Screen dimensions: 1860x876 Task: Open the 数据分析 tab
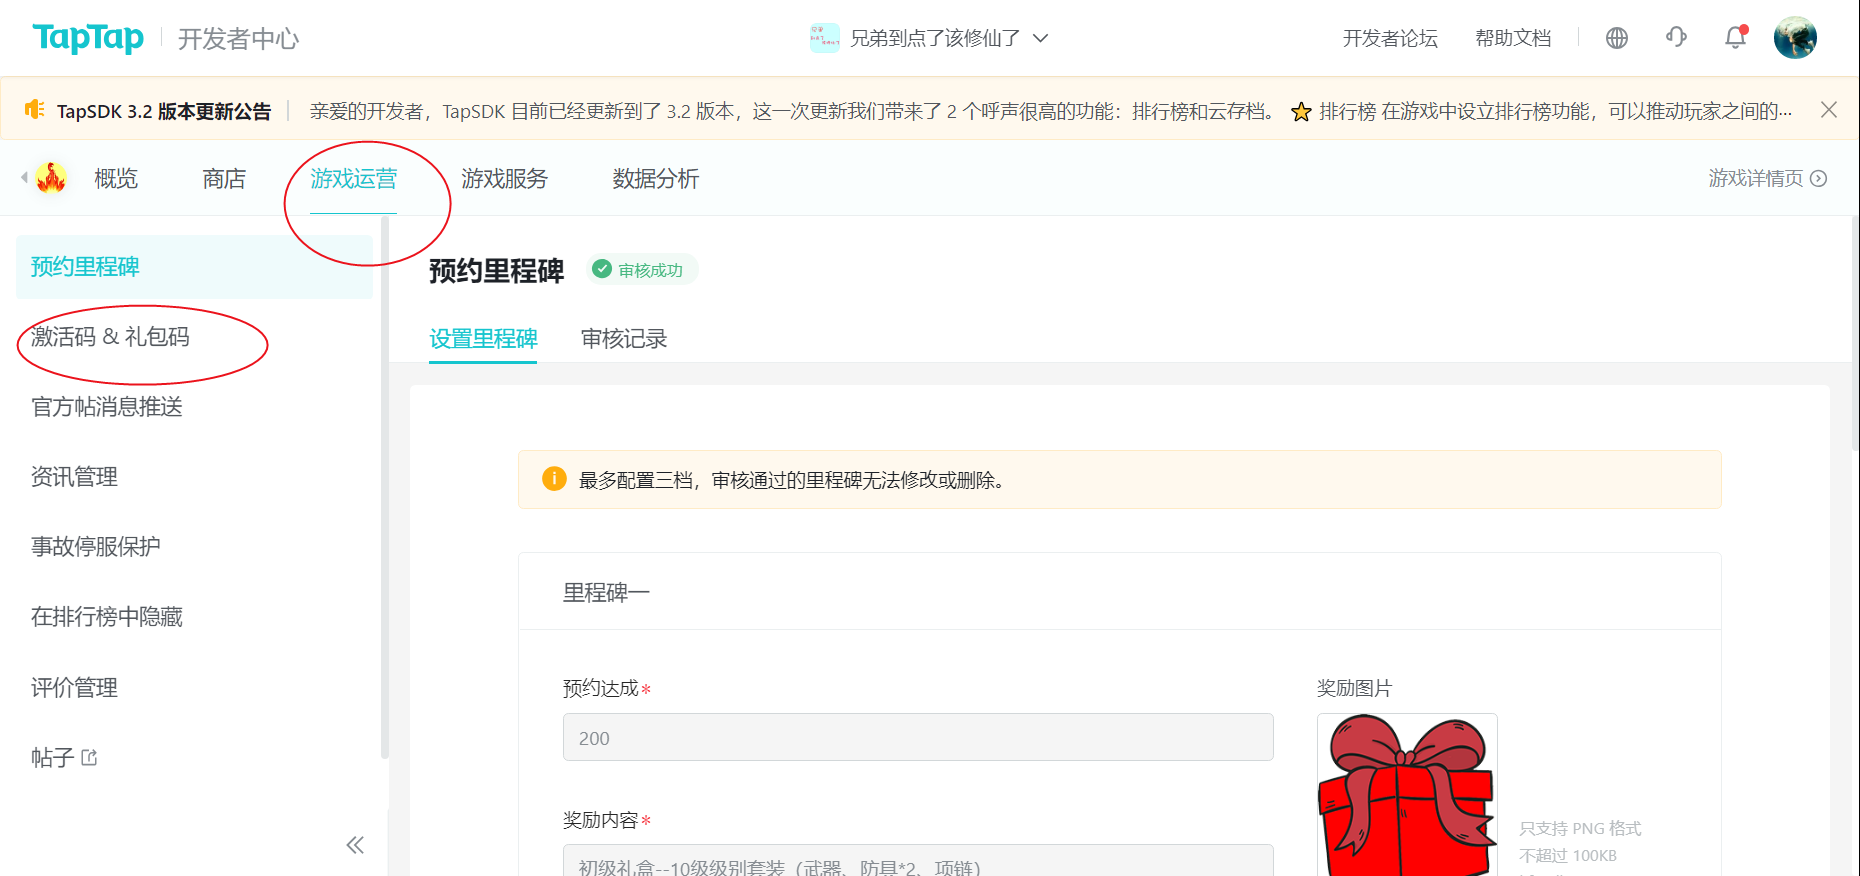[656, 179]
